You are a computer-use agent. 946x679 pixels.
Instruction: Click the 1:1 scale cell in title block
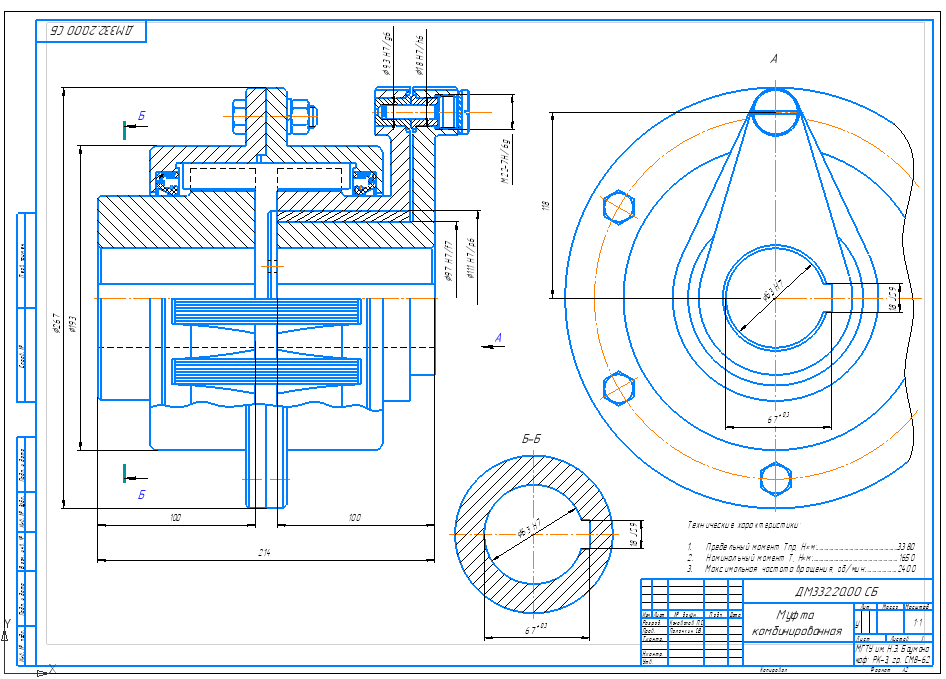coord(917,622)
